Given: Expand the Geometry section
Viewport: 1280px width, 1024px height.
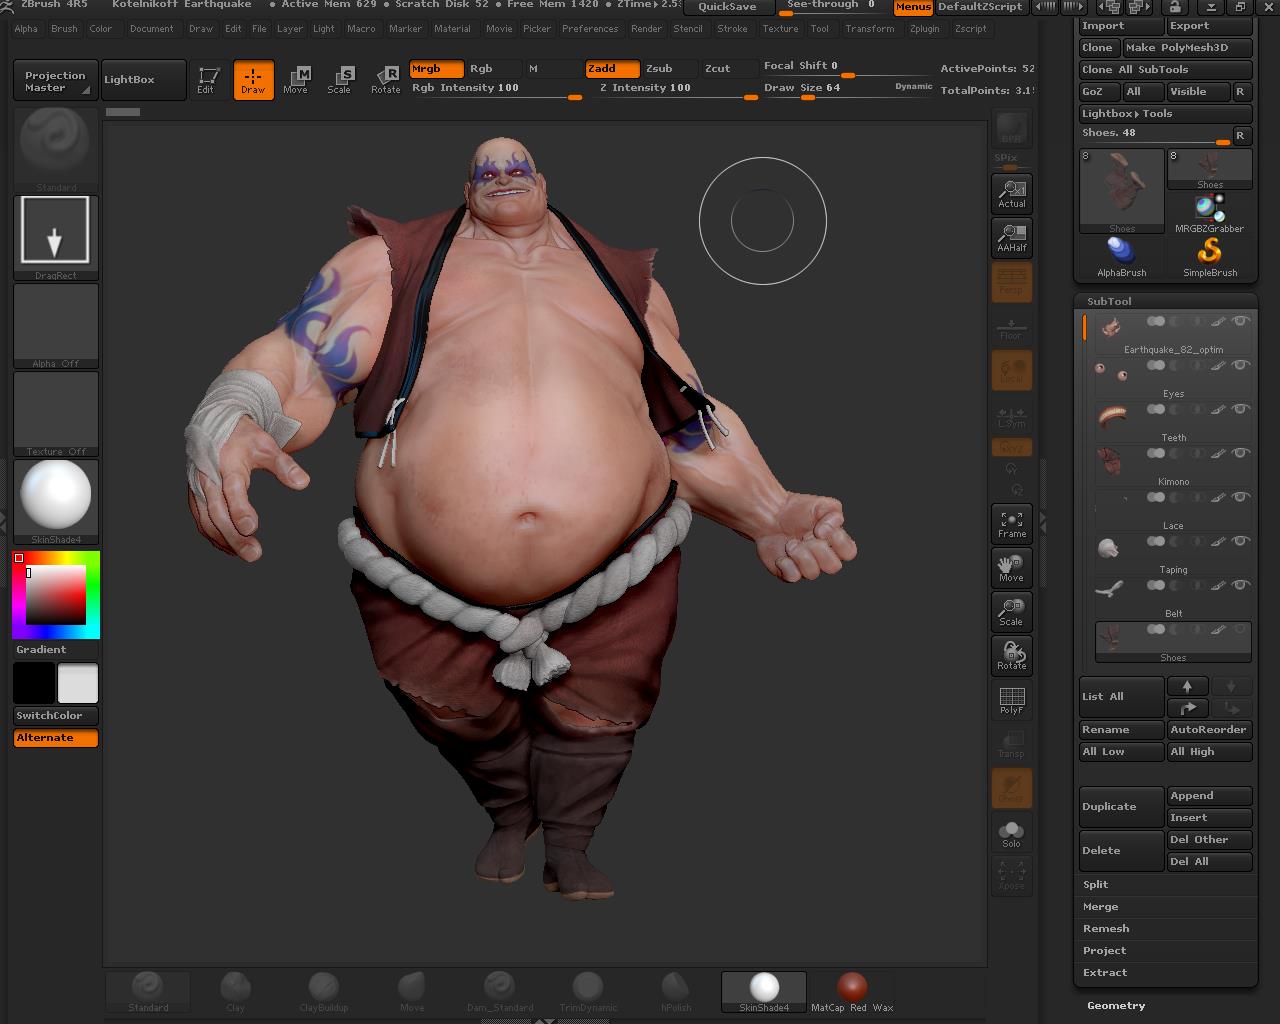Looking at the screenshot, I should point(1116,1005).
